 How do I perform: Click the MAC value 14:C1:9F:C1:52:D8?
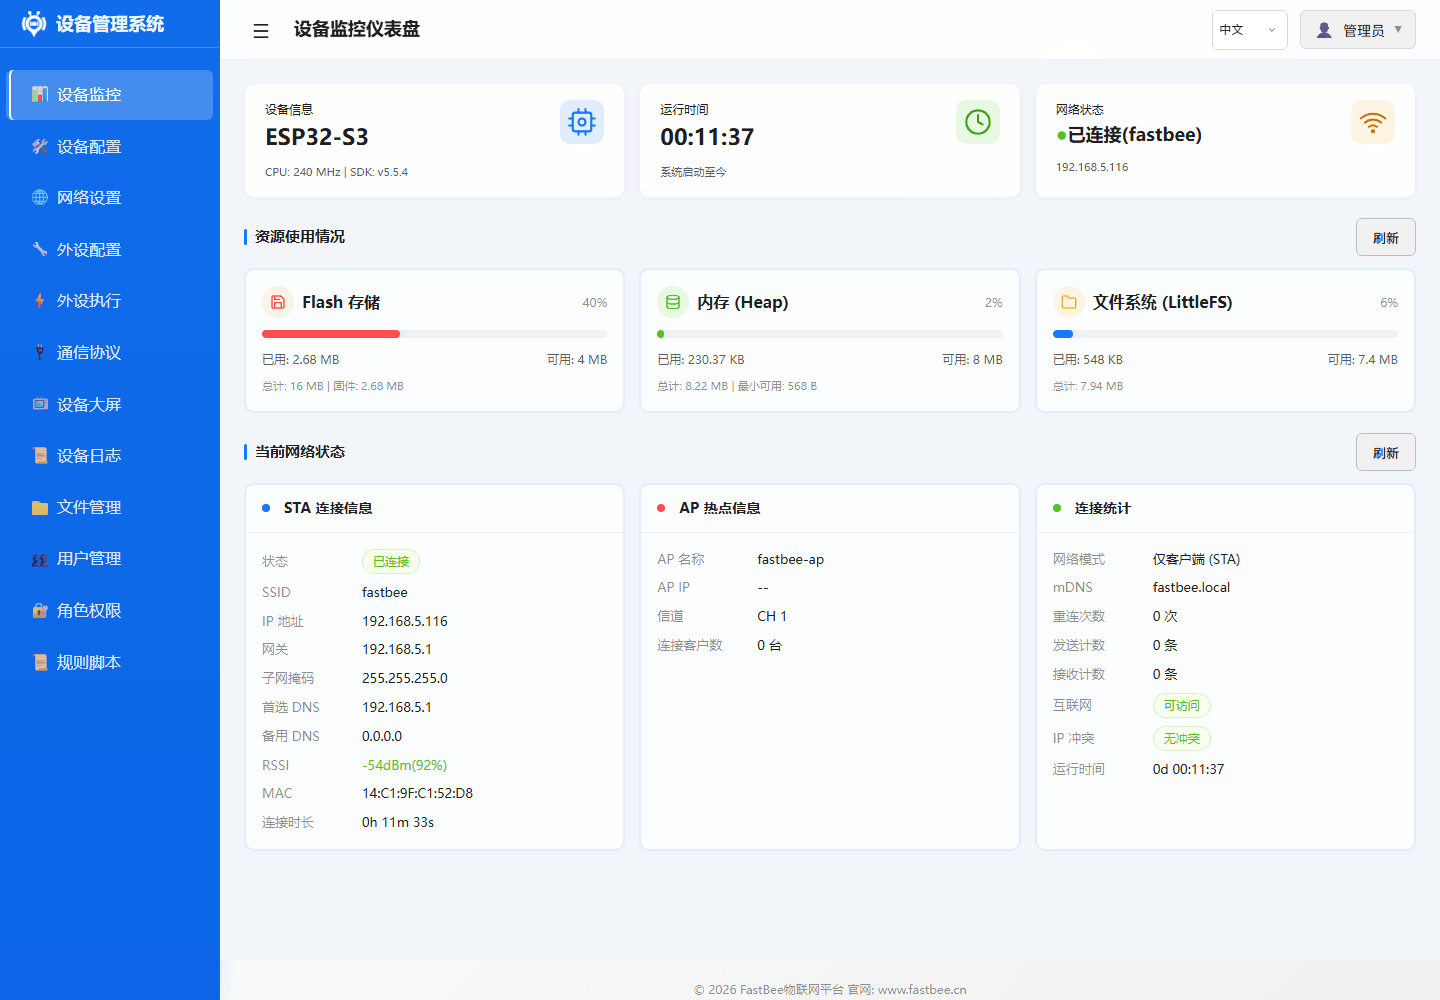click(x=417, y=793)
